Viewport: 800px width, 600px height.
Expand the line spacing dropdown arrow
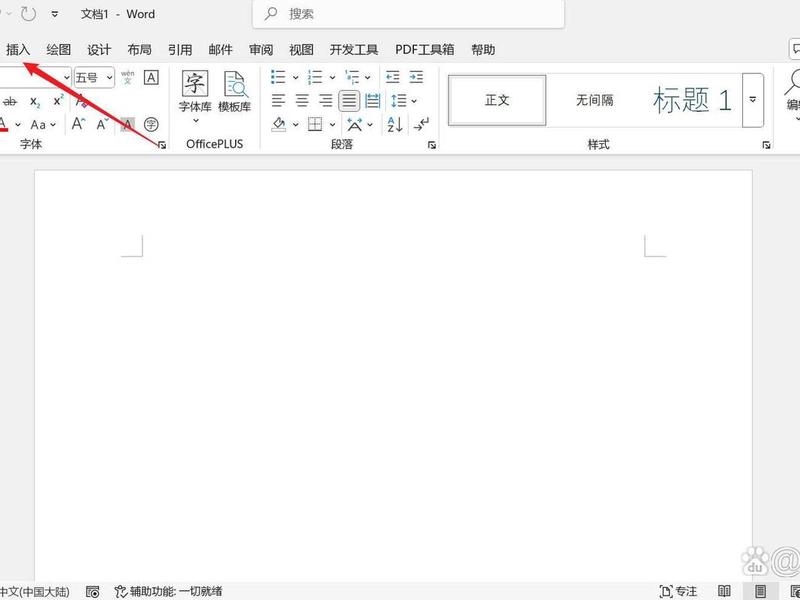(x=414, y=101)
